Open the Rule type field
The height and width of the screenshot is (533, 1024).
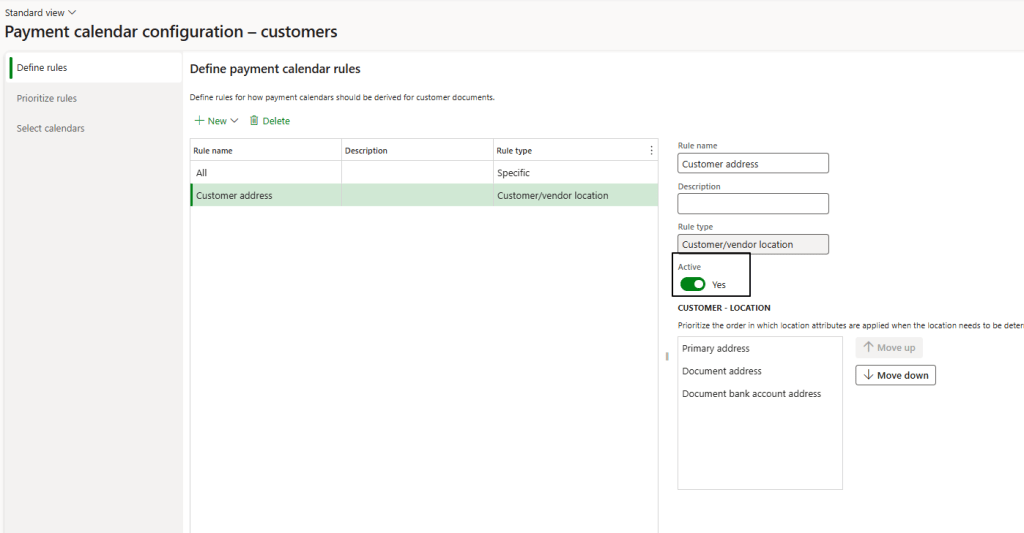pos(753,245)
